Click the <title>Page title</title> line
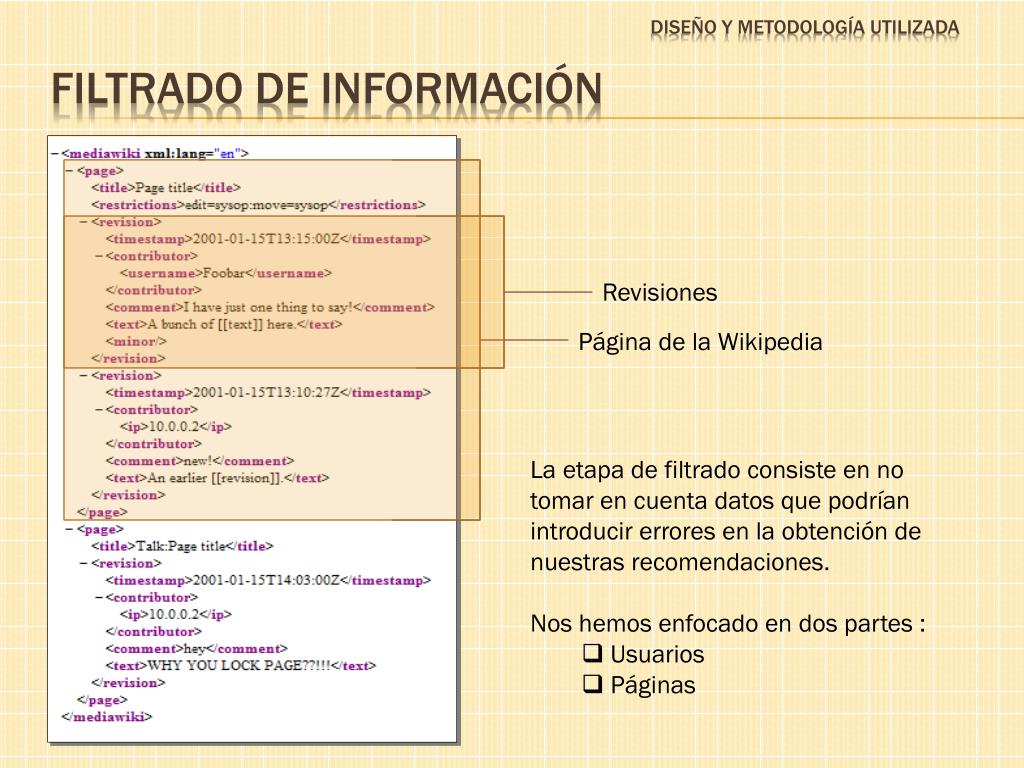1024x768 pixels. coord(166,187)
